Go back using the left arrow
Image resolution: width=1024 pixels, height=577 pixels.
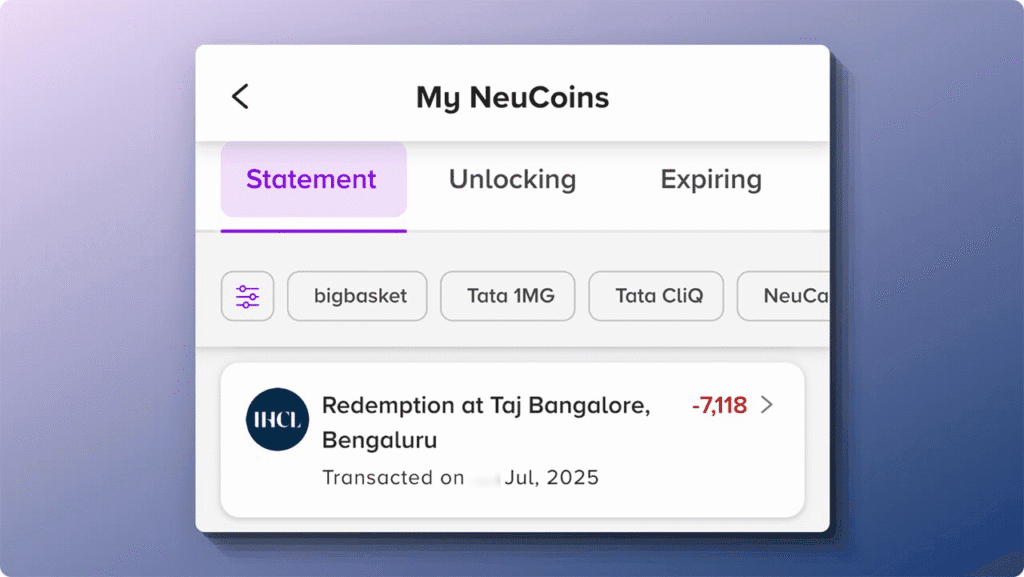tap(240, 97)
